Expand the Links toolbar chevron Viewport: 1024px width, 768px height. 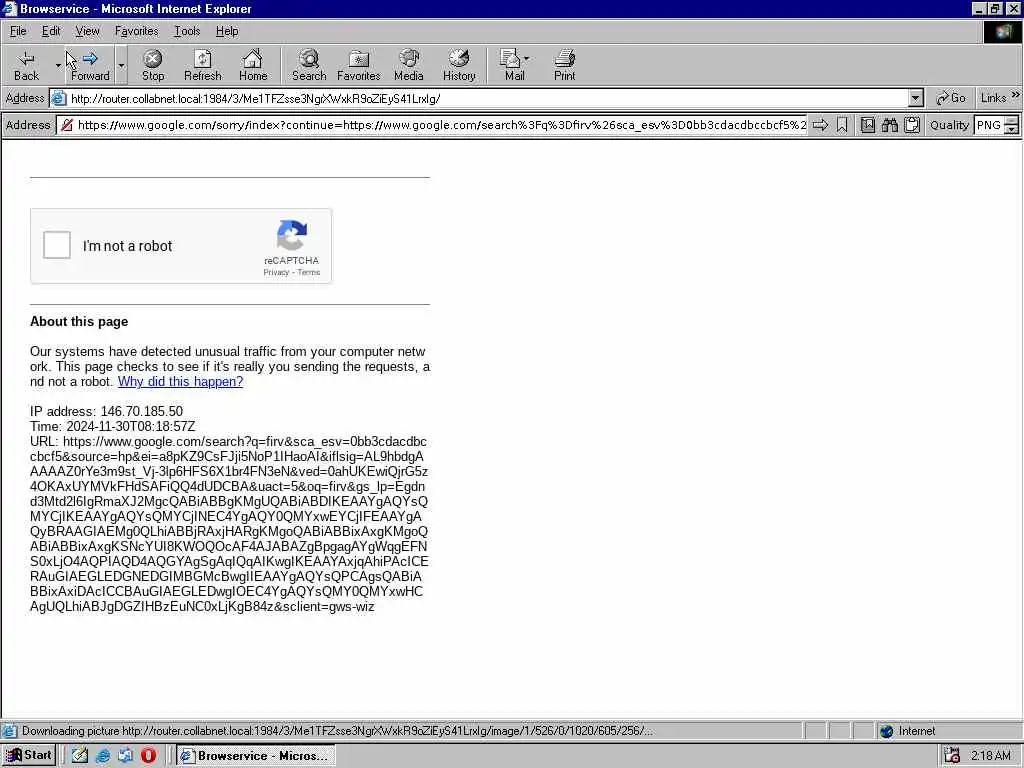[1016, 95]
